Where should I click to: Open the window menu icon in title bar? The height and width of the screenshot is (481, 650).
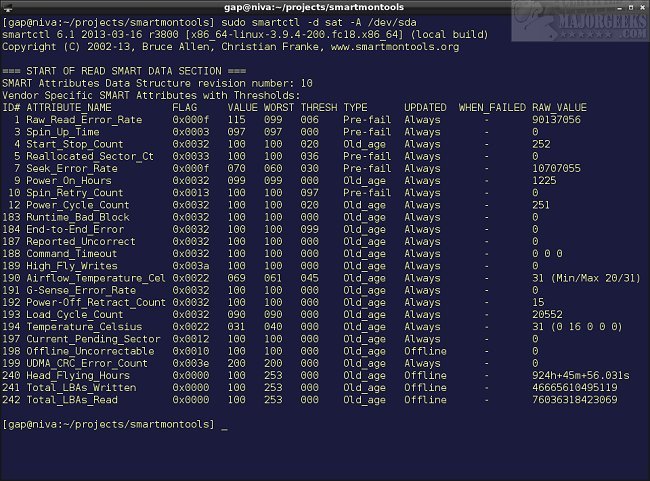pyautogui.click(x=7, y=7)
